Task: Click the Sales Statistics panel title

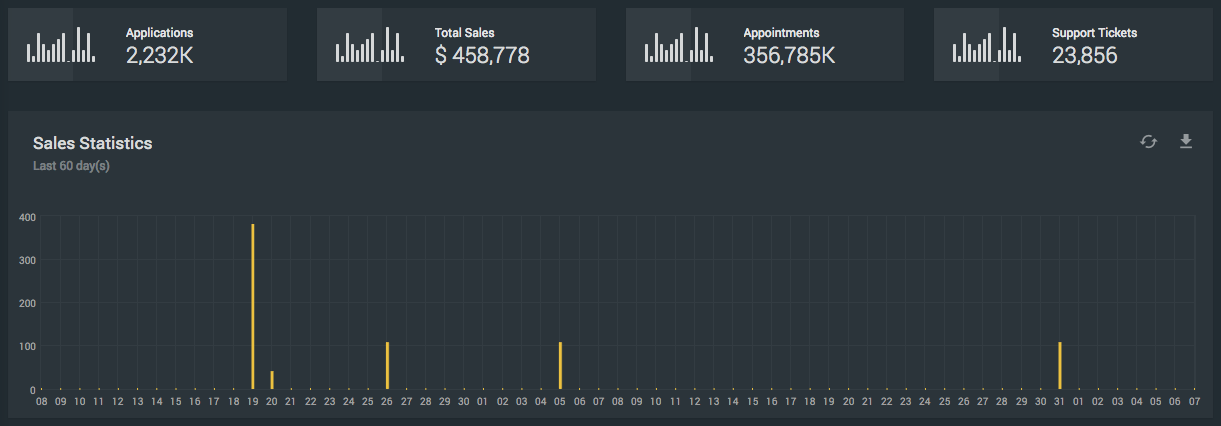Action: click(92, 143)
